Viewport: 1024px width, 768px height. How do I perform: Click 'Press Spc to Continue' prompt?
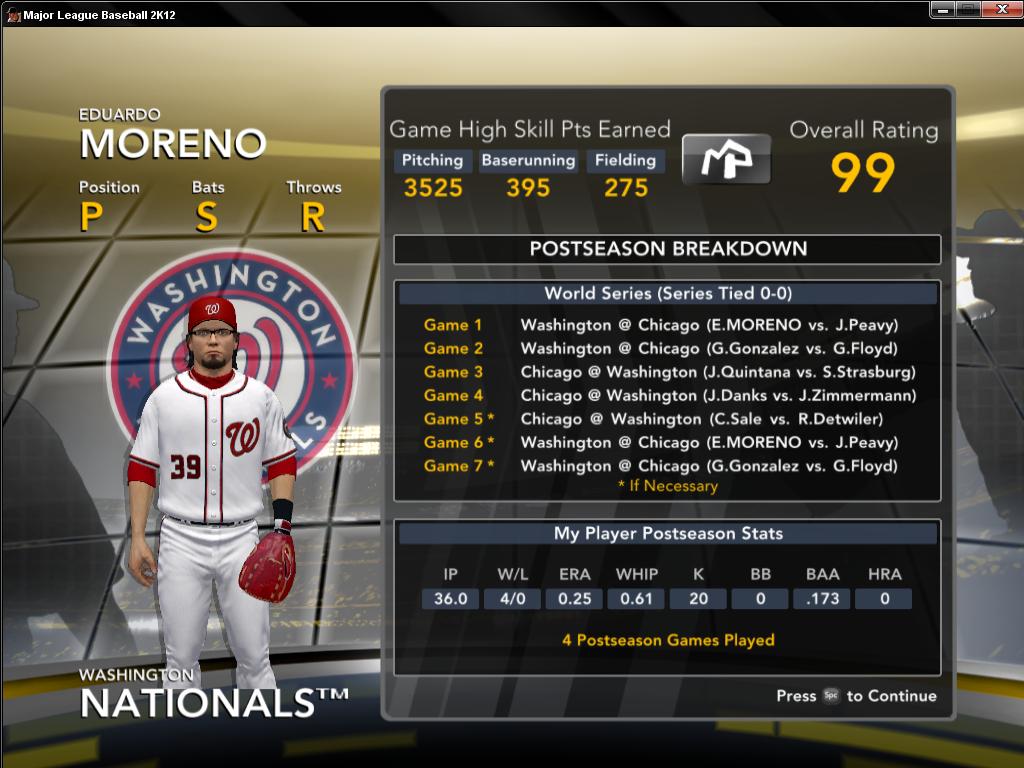[856, 696]
